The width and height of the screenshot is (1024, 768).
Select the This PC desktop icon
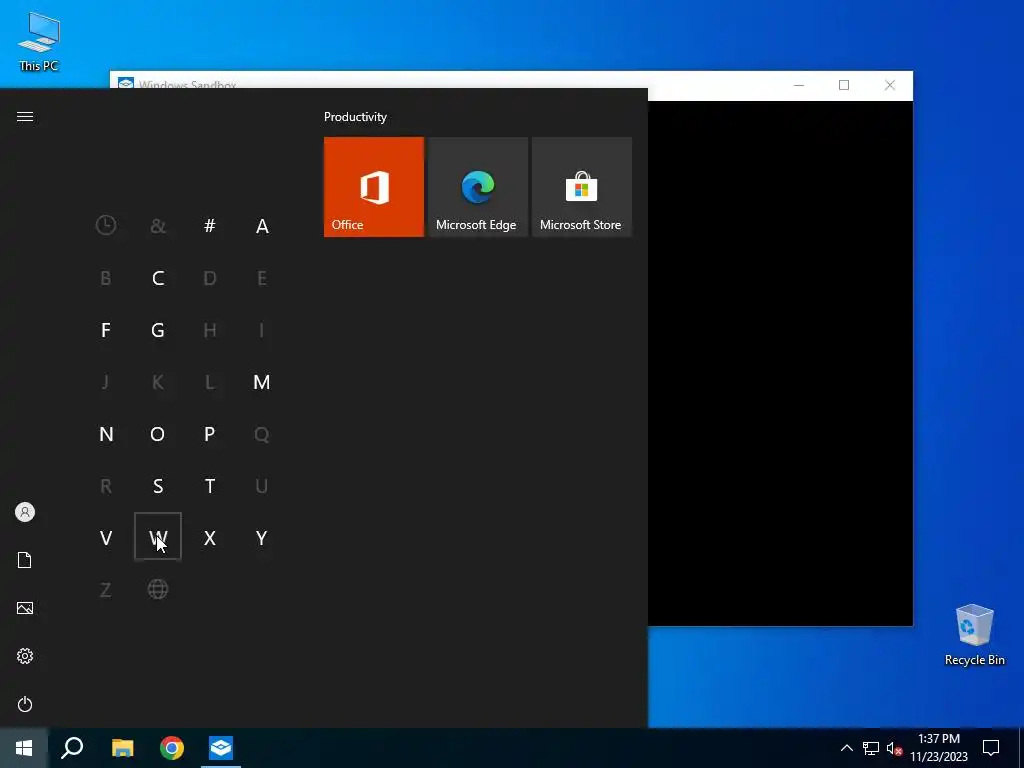click(x=39, y=42)
